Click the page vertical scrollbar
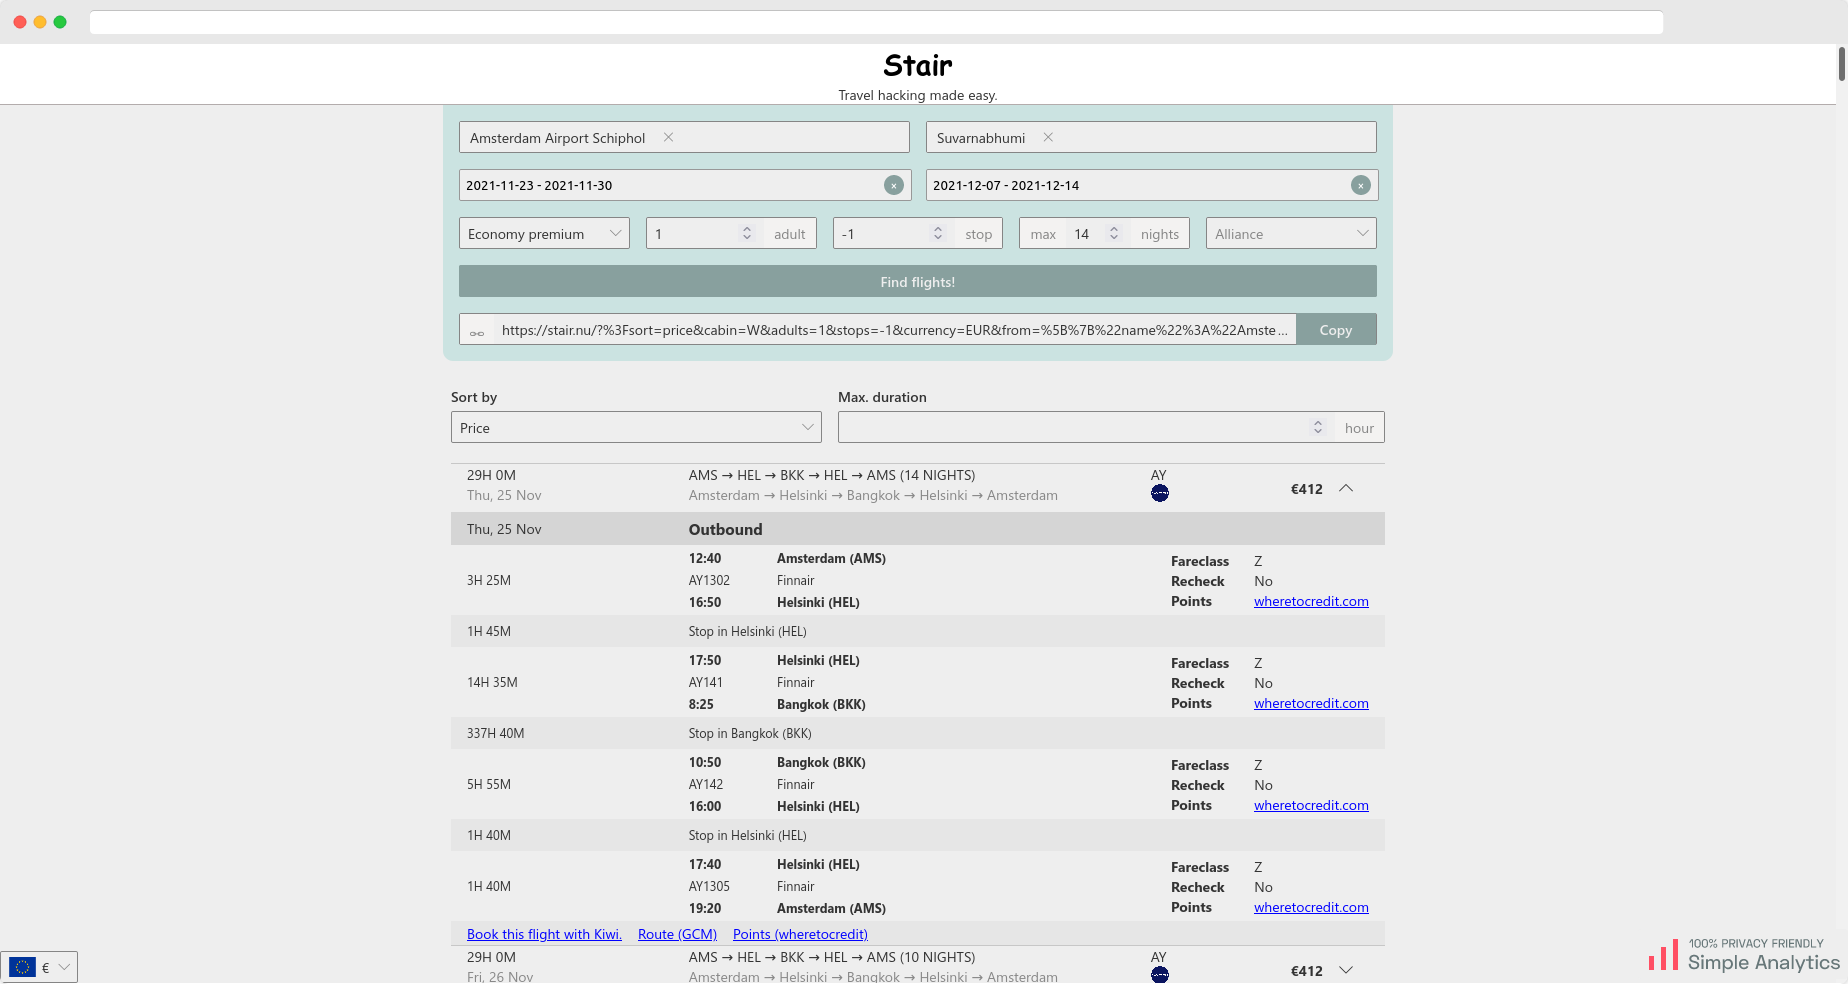This screenshot has width=1848, height=984. click(1842, 64)
